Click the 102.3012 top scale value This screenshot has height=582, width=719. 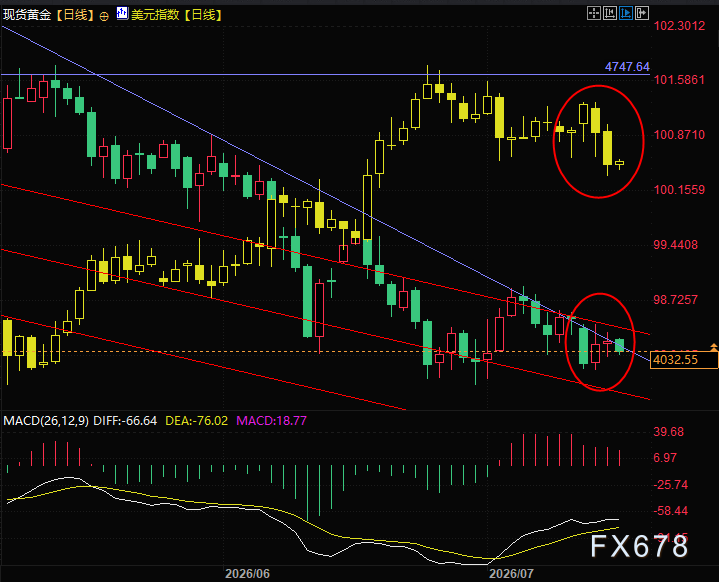pos(680,26)
